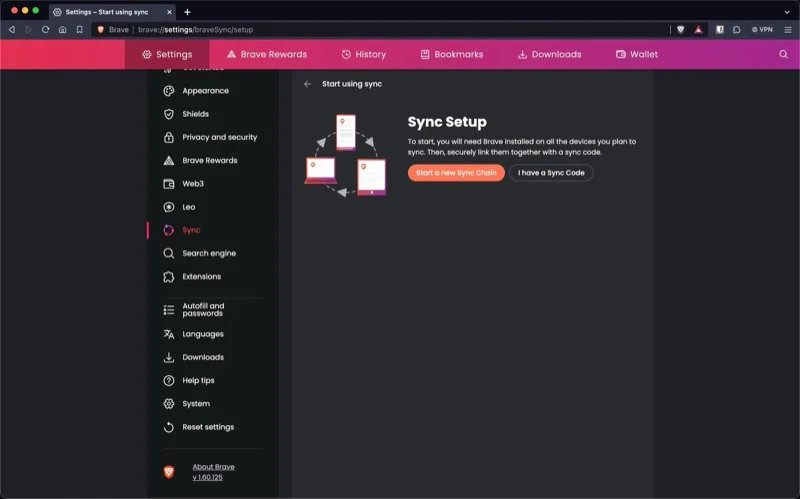The image size is (800, 499).
Task: Open the VPN button in the toolbar
Action: 762,30
